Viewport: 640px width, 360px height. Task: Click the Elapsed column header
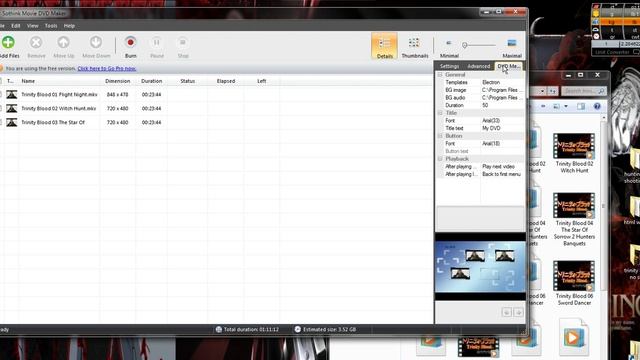click(226, 81)
